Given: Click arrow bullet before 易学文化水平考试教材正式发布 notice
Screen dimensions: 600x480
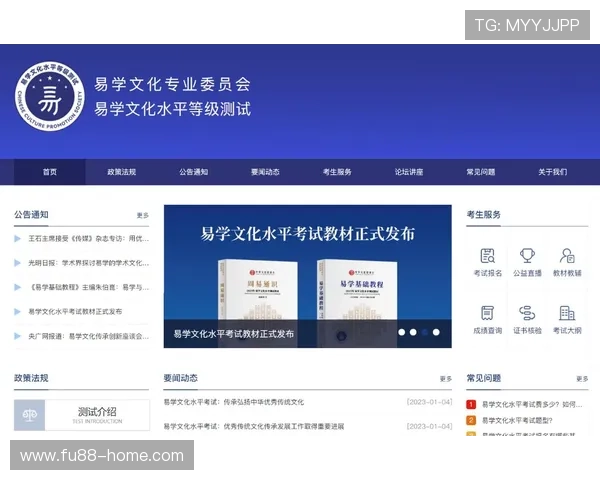Looking at the screenshot, I should point(17,312).
